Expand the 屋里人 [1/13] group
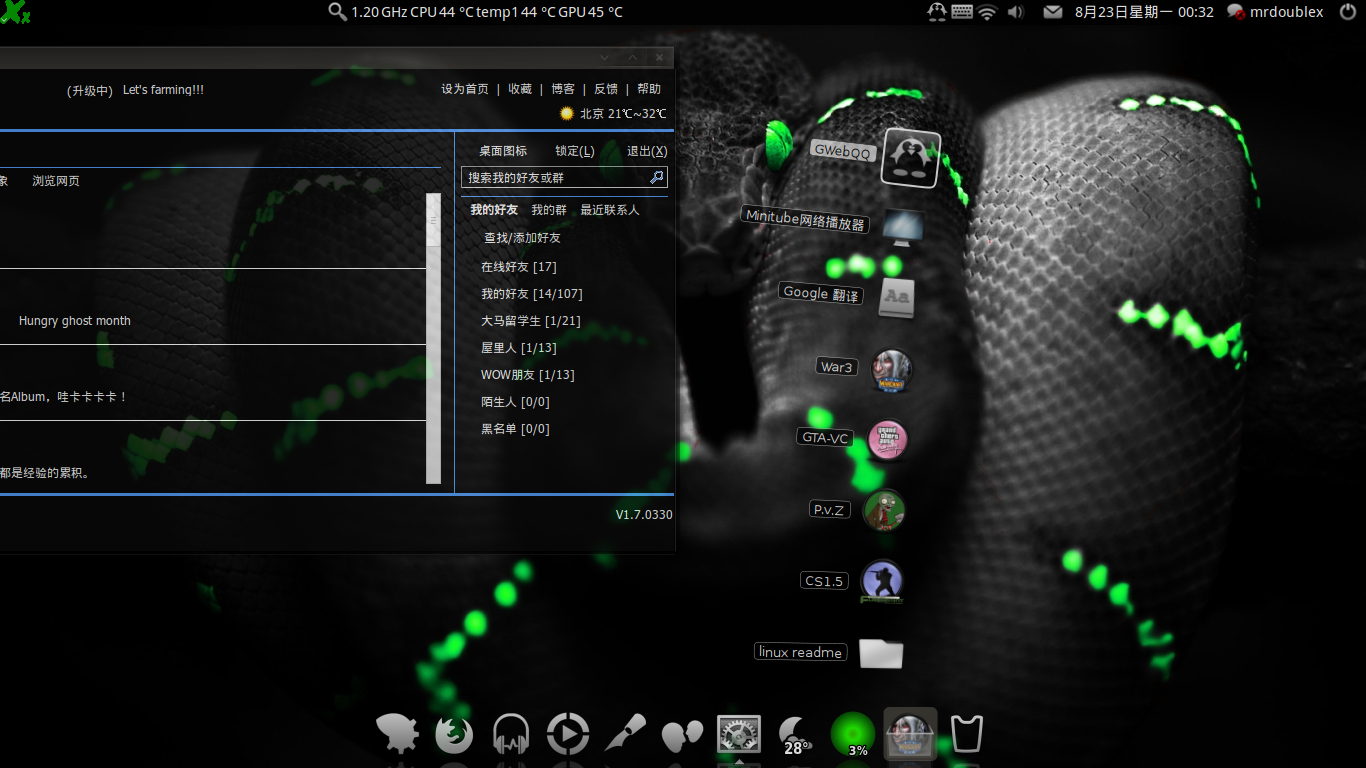 518,348
